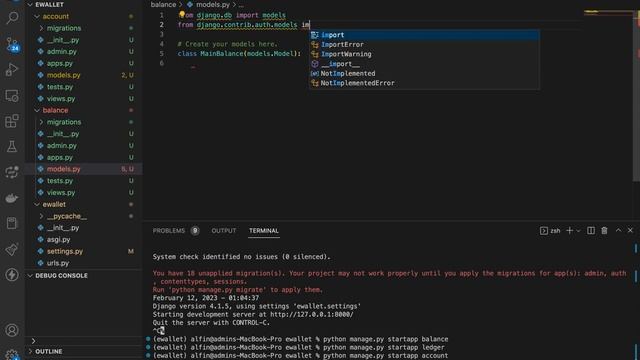Collapse the DEBUG CONSOLE section

(x=30, y=276)
